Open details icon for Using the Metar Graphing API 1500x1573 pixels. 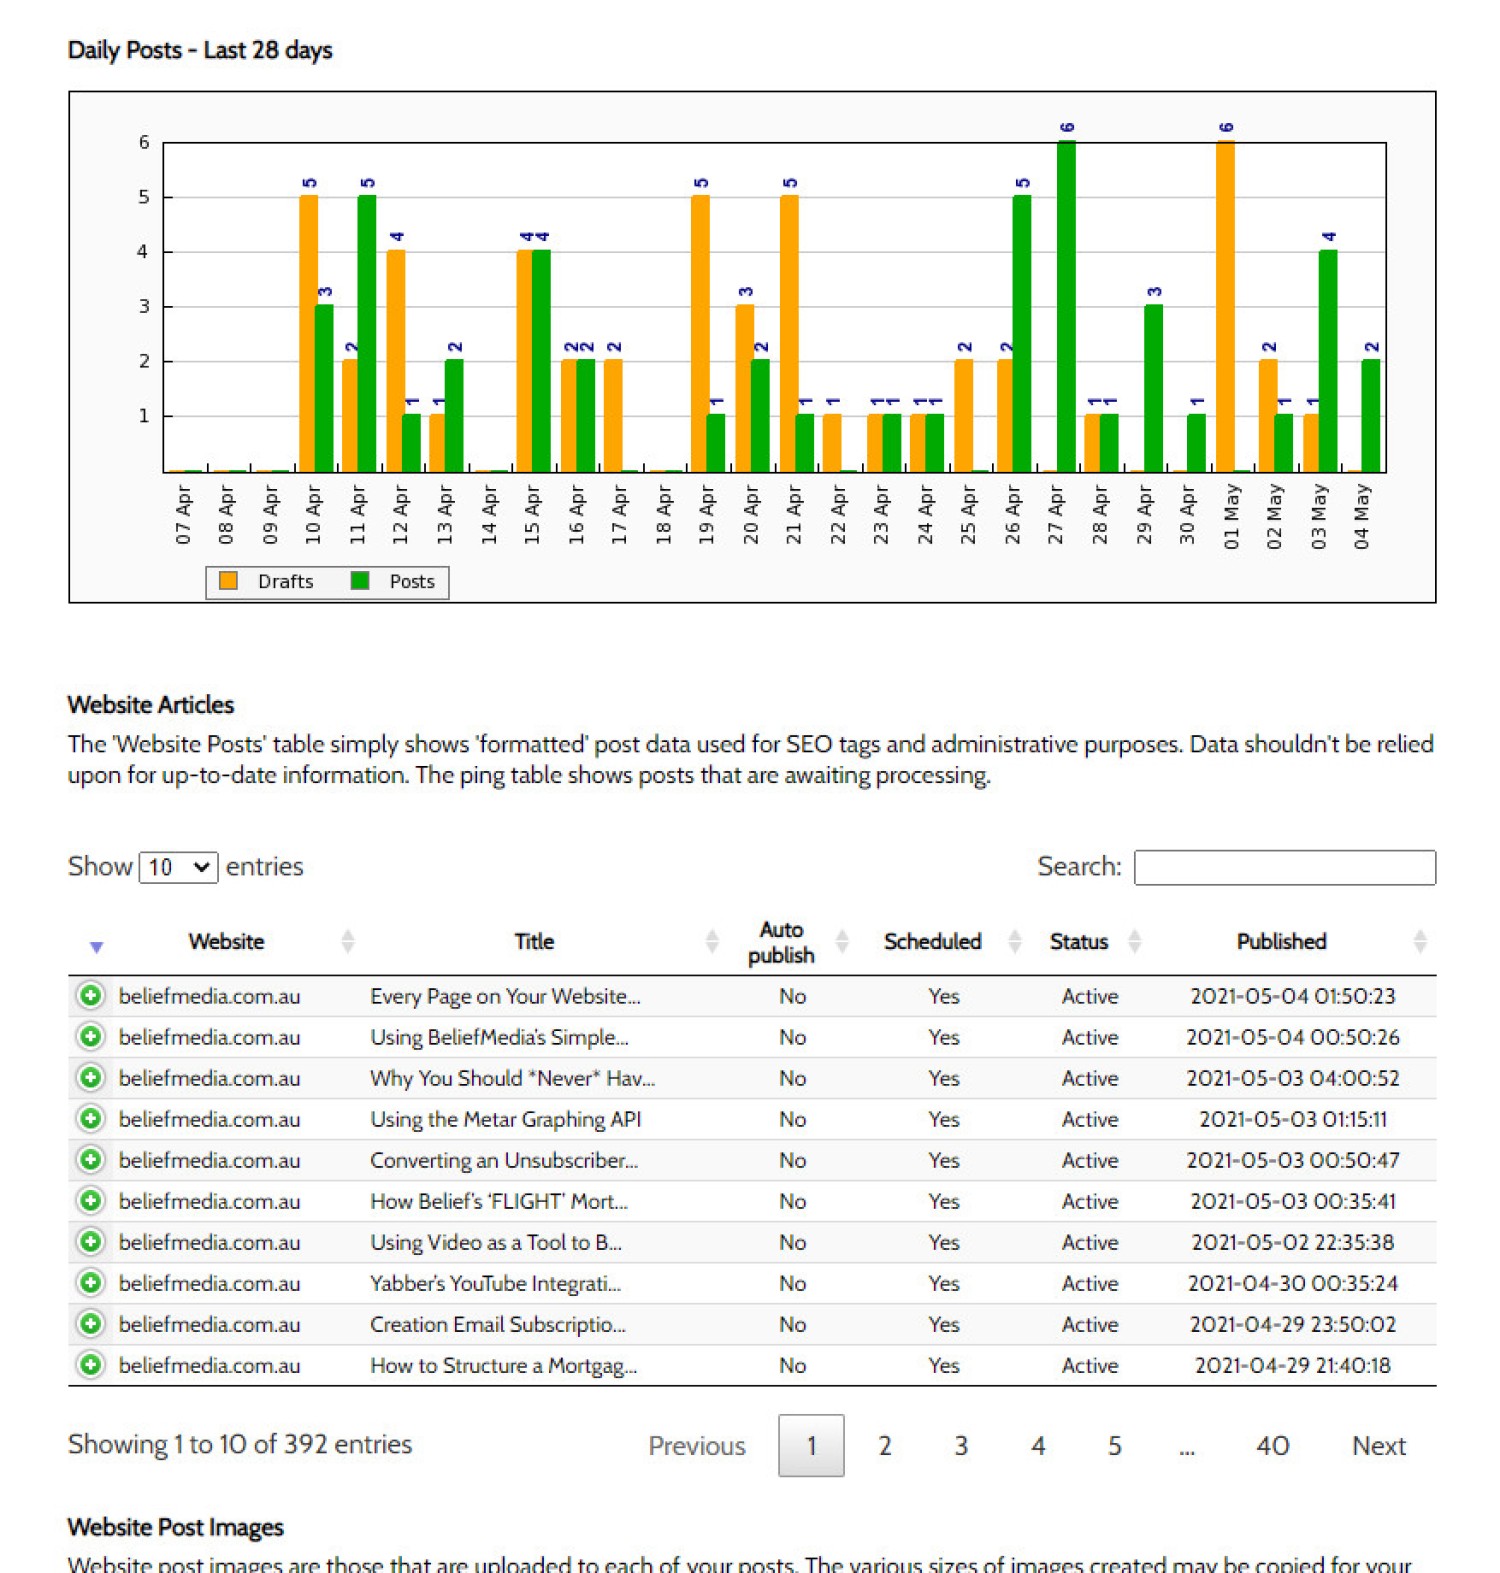(91, 1119)
